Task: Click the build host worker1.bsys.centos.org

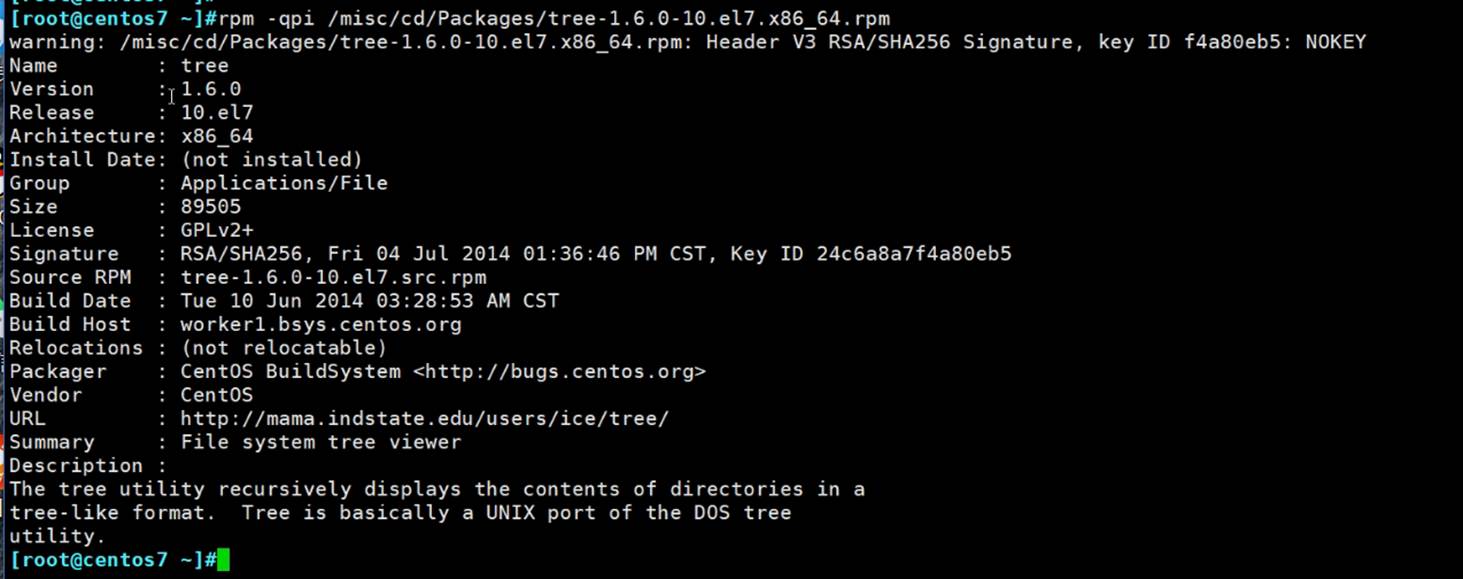Action: click(320, 325)
